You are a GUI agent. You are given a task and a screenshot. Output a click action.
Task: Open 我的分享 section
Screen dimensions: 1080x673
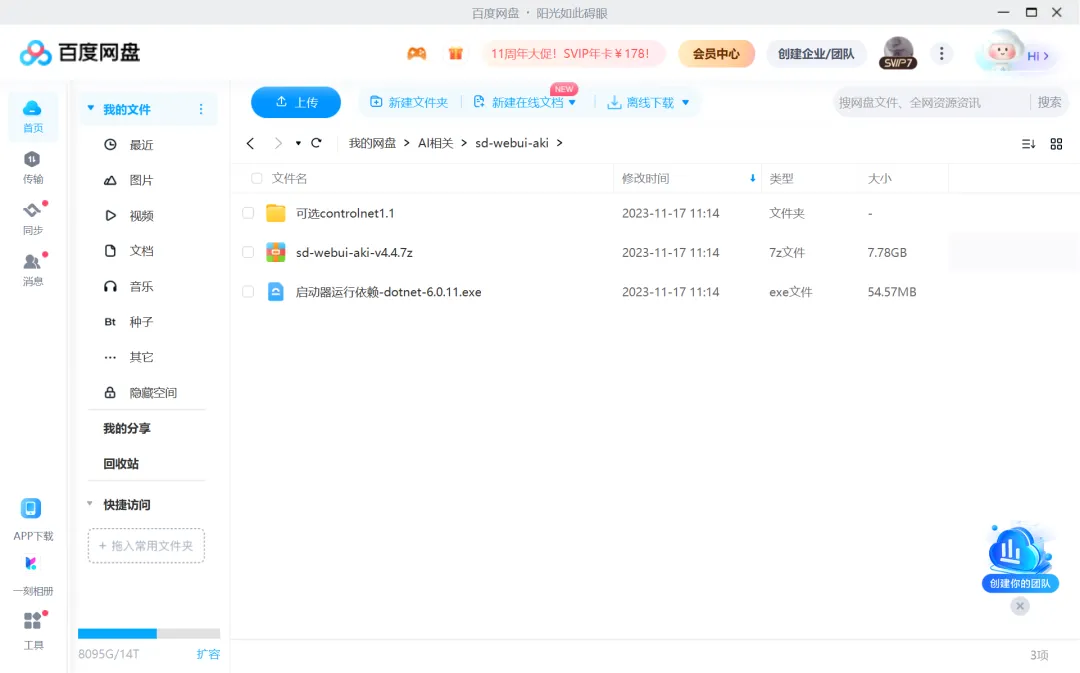[127, 428]
